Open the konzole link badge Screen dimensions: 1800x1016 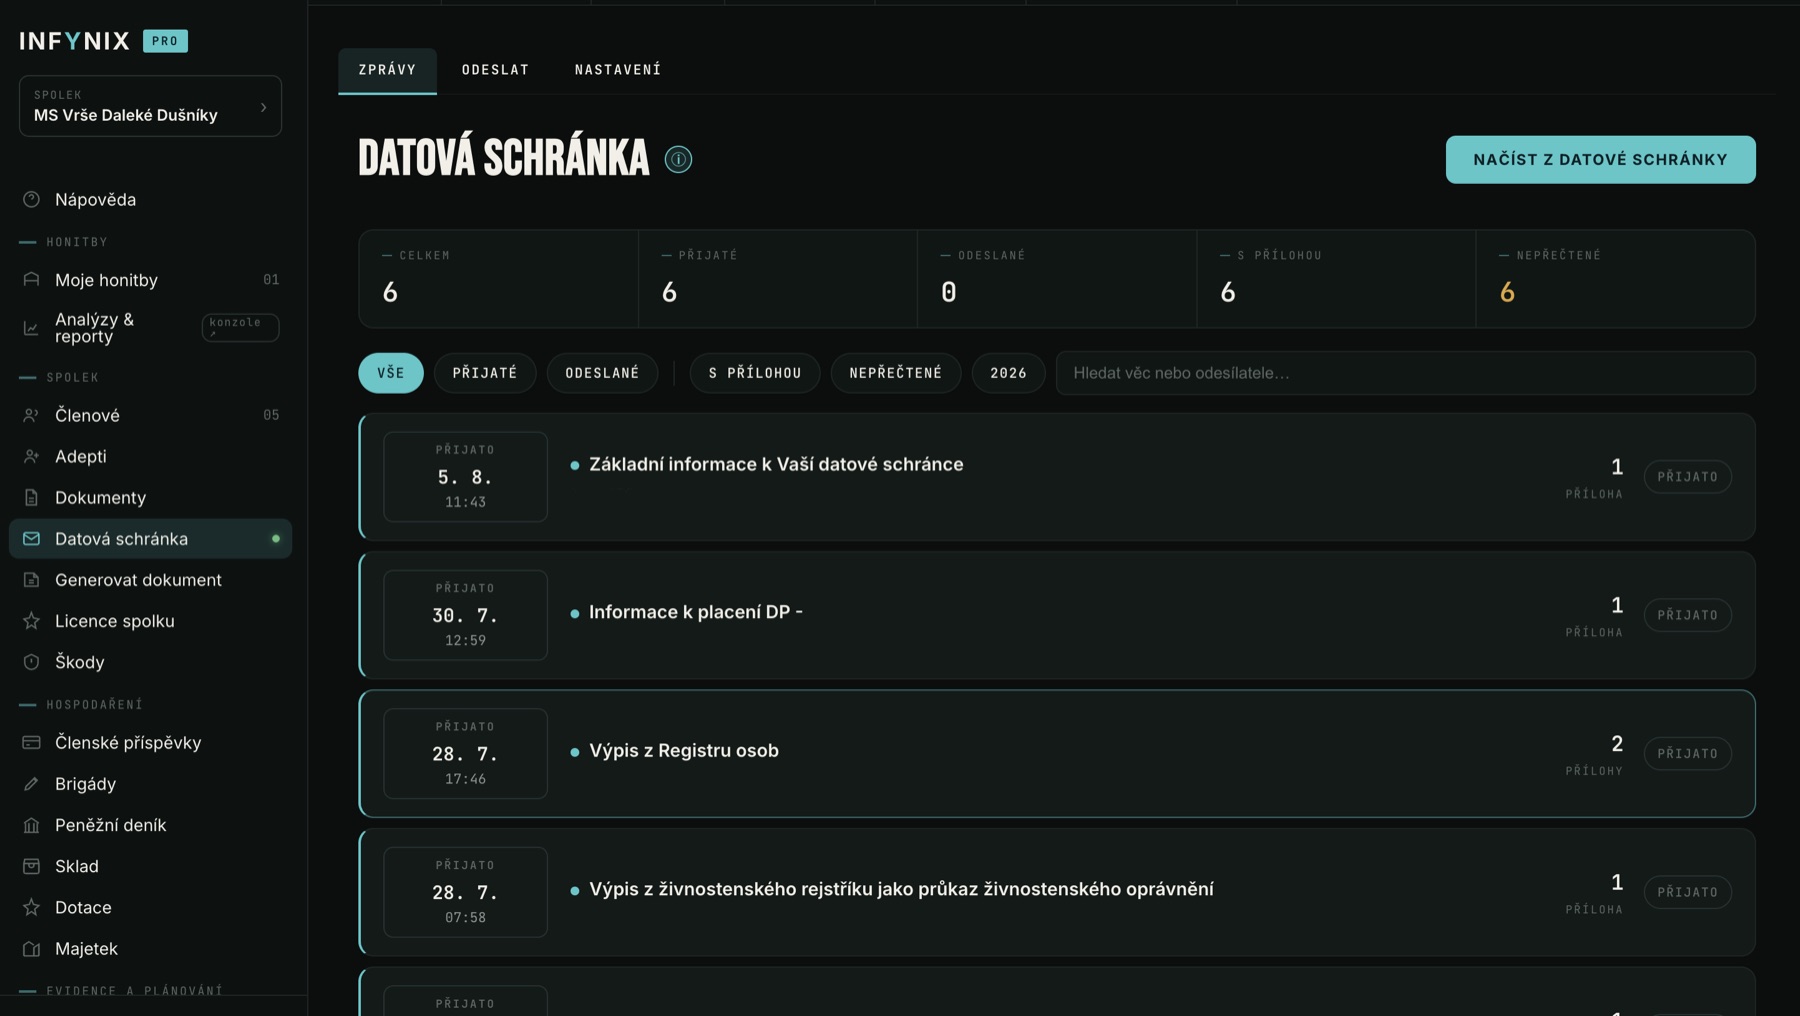[x=240, y=327]
